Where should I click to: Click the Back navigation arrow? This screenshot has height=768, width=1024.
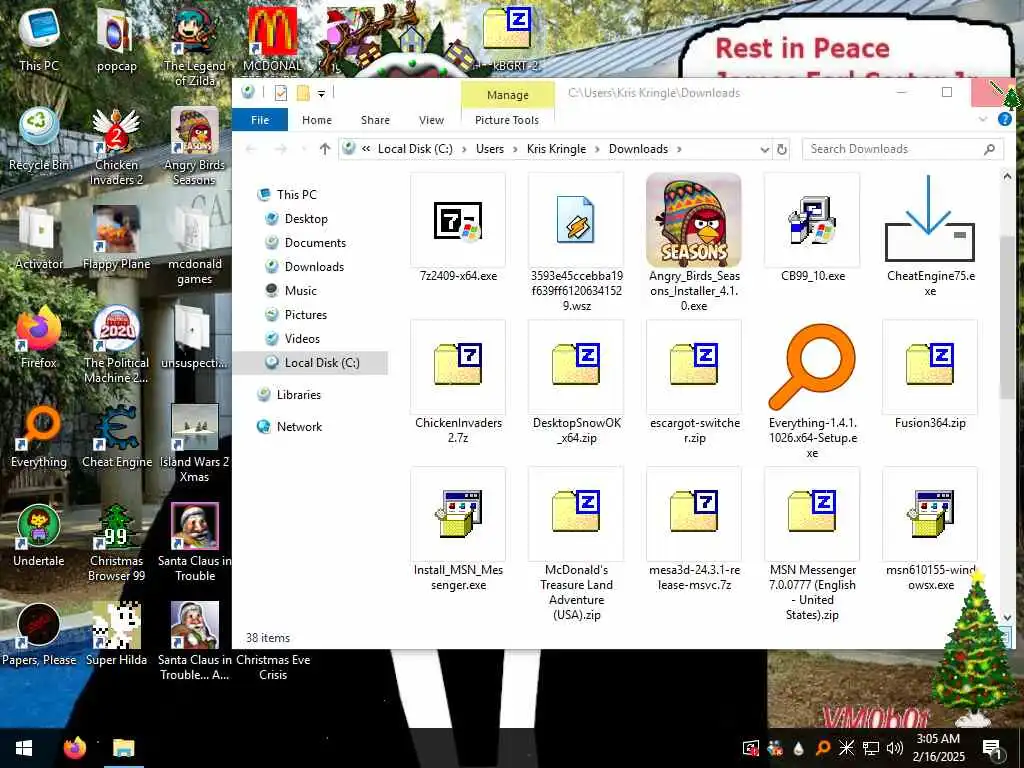(x=251, y=149)
